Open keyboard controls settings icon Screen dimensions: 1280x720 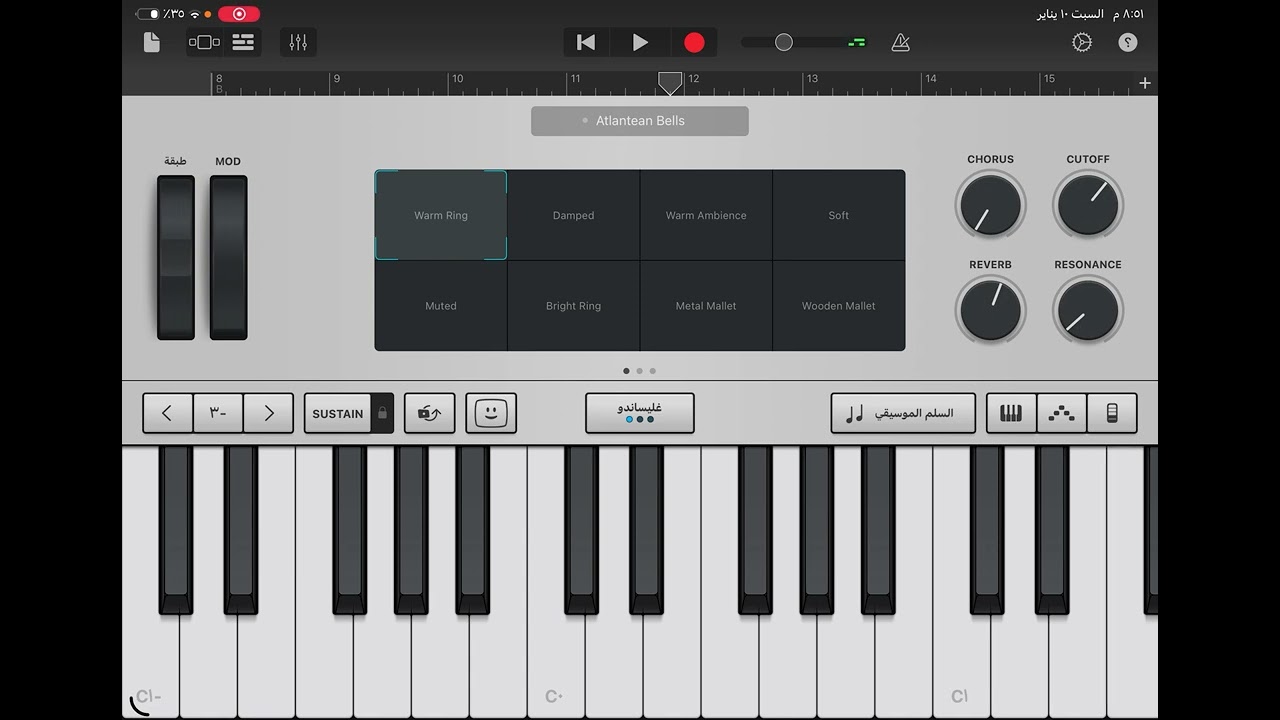(1112, 413)
